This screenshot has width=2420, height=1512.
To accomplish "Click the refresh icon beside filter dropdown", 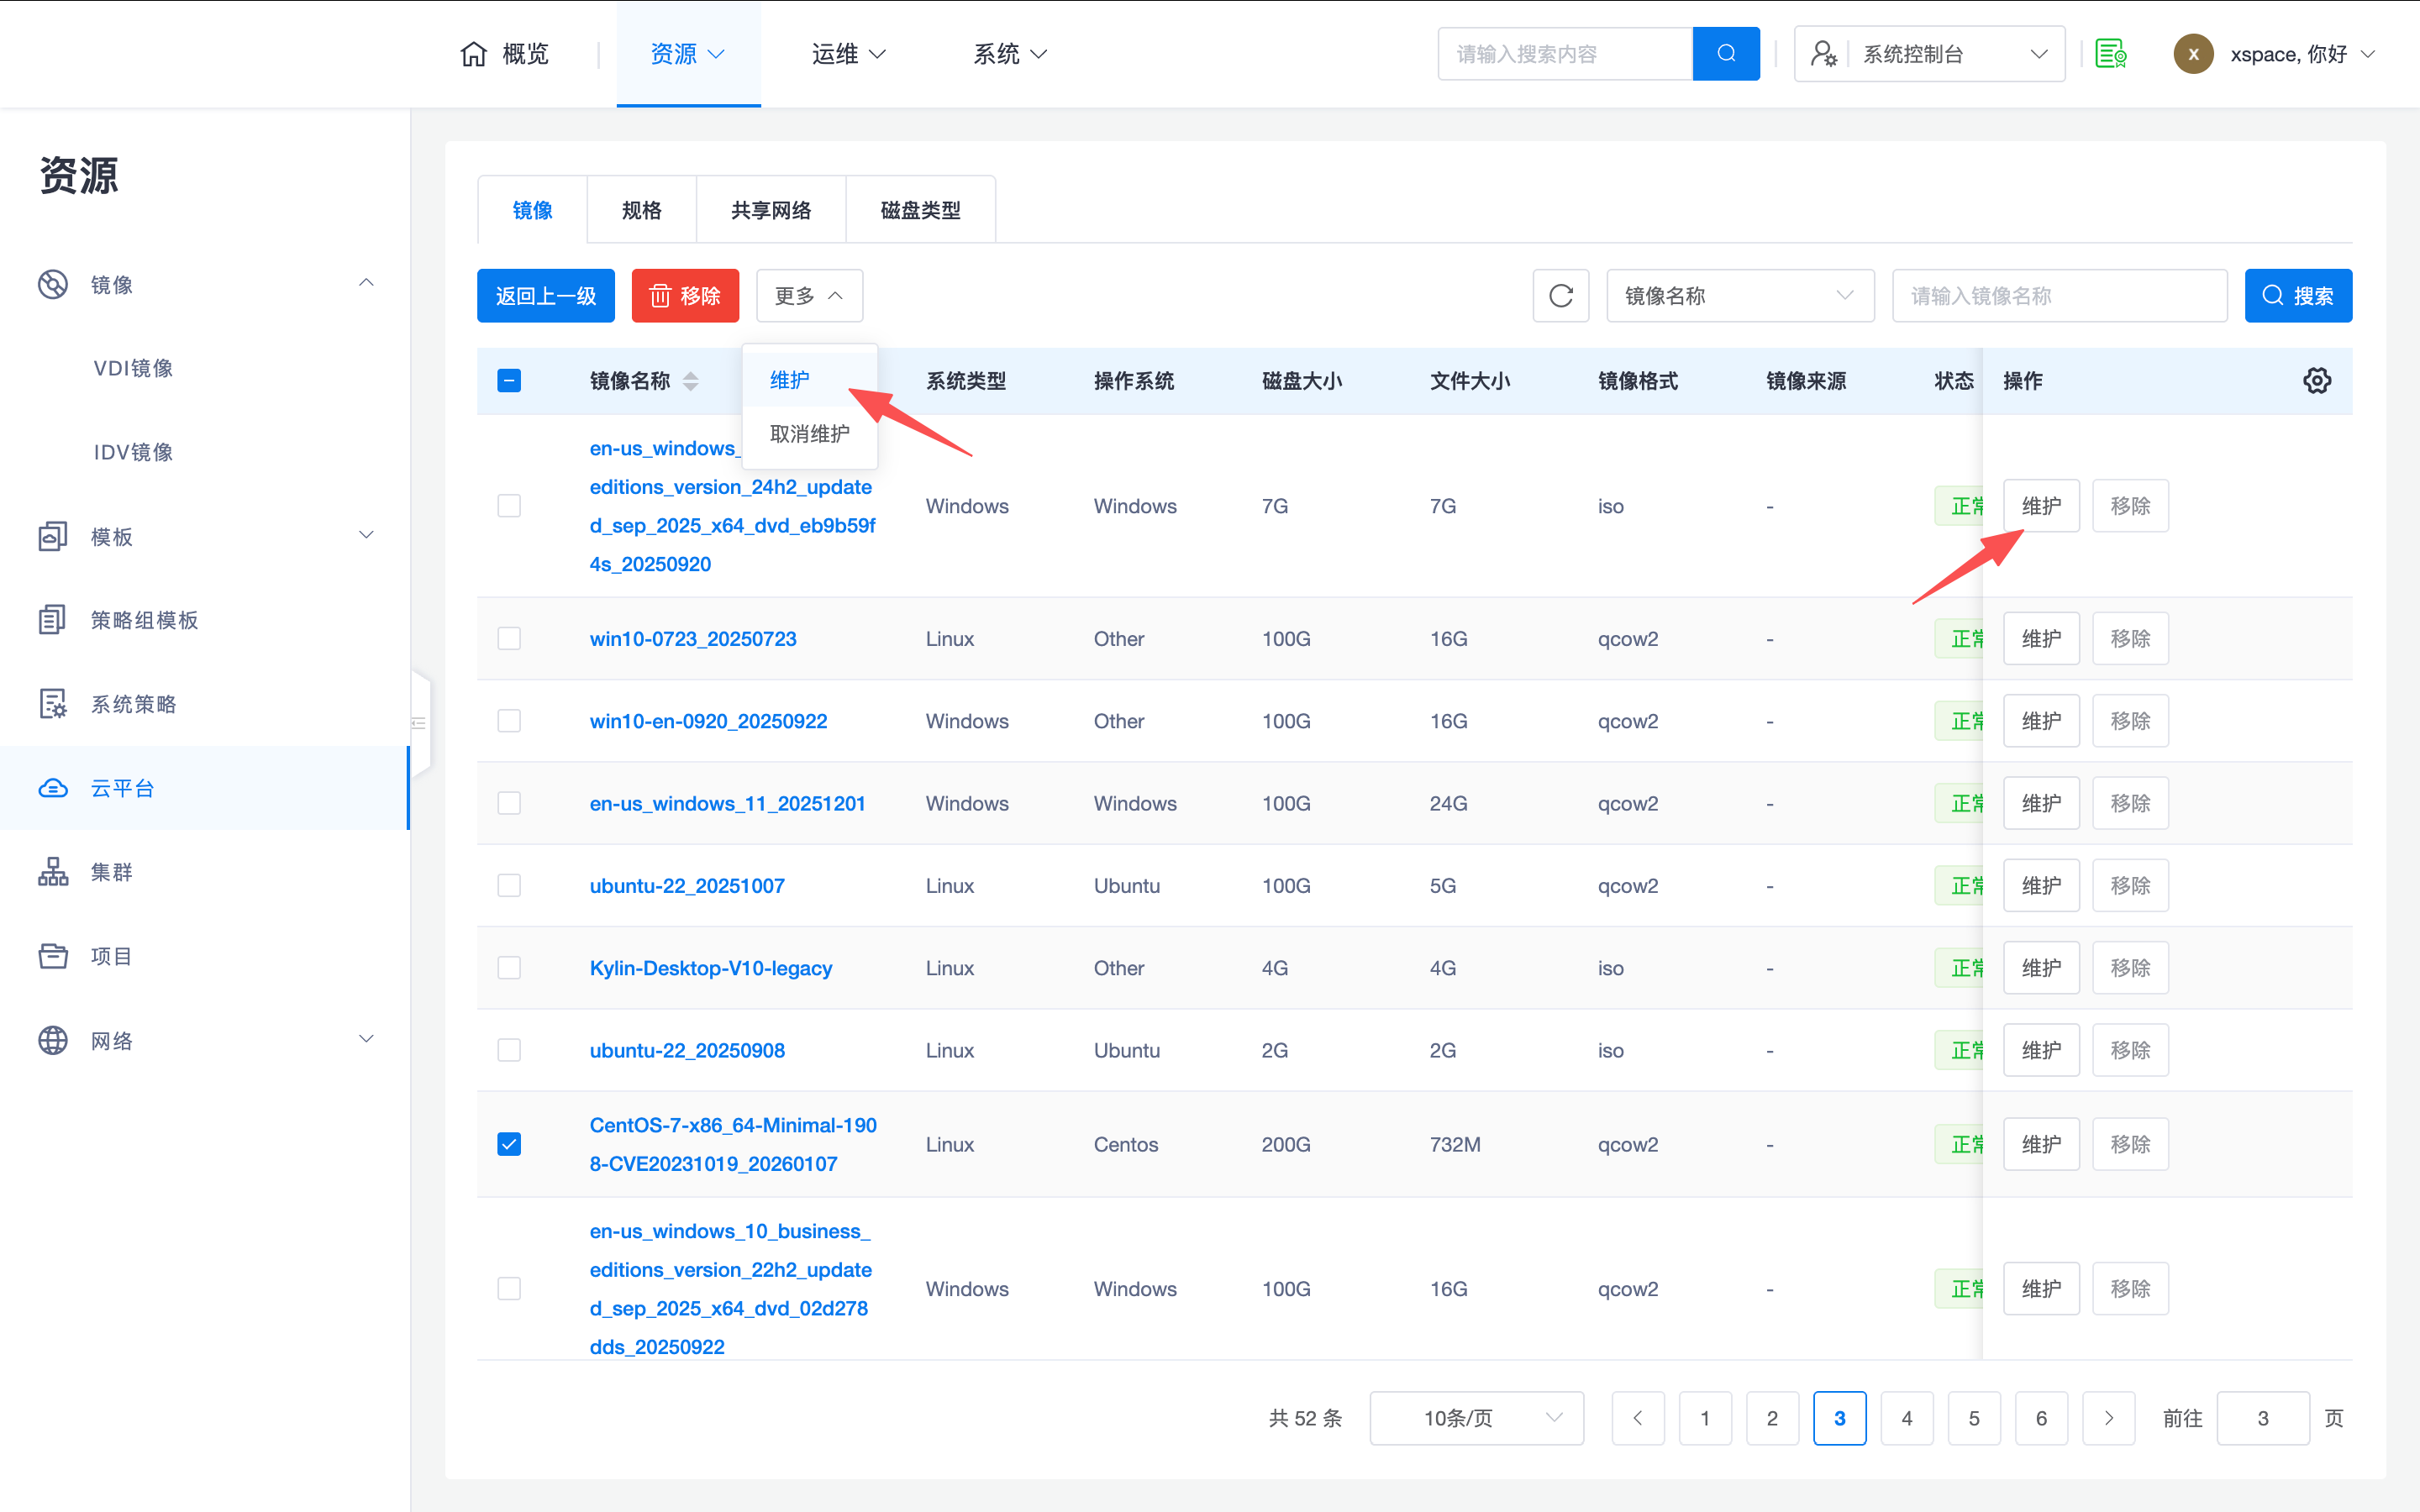I will click(1560, 296).
